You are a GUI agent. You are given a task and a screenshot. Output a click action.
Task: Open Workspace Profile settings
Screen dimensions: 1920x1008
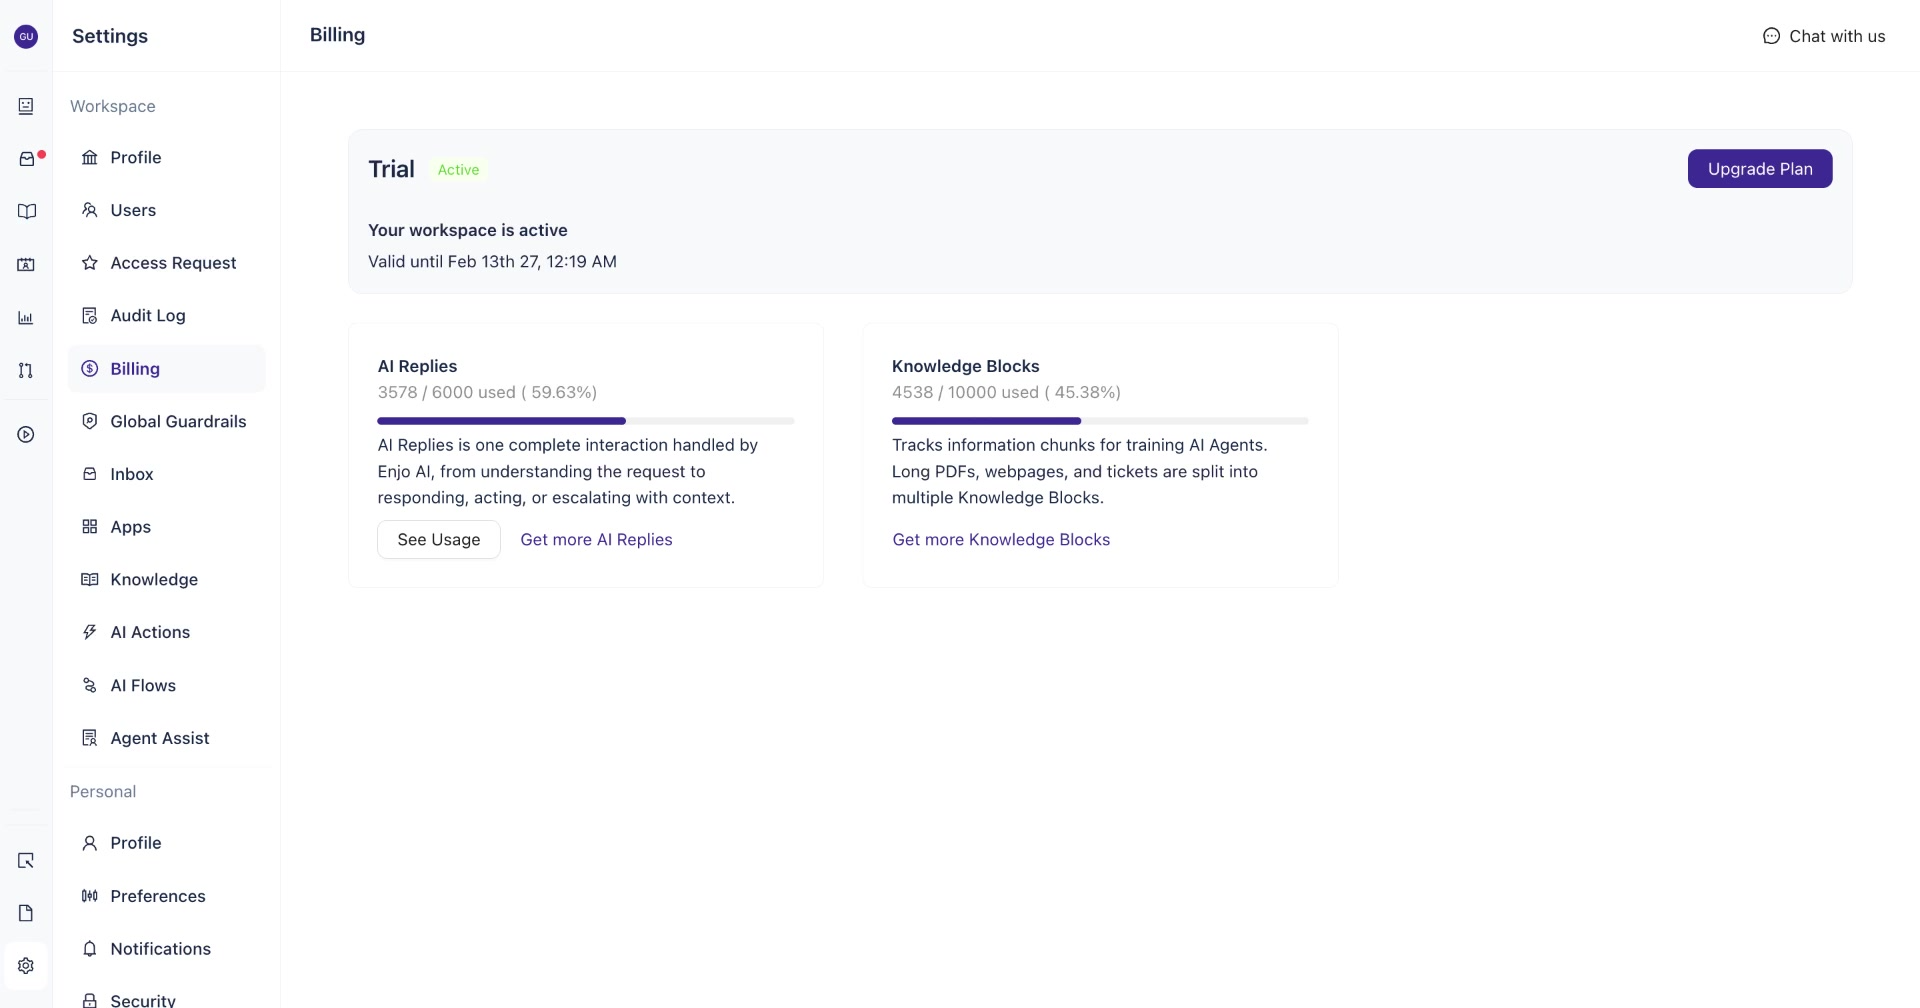point(166,157)
